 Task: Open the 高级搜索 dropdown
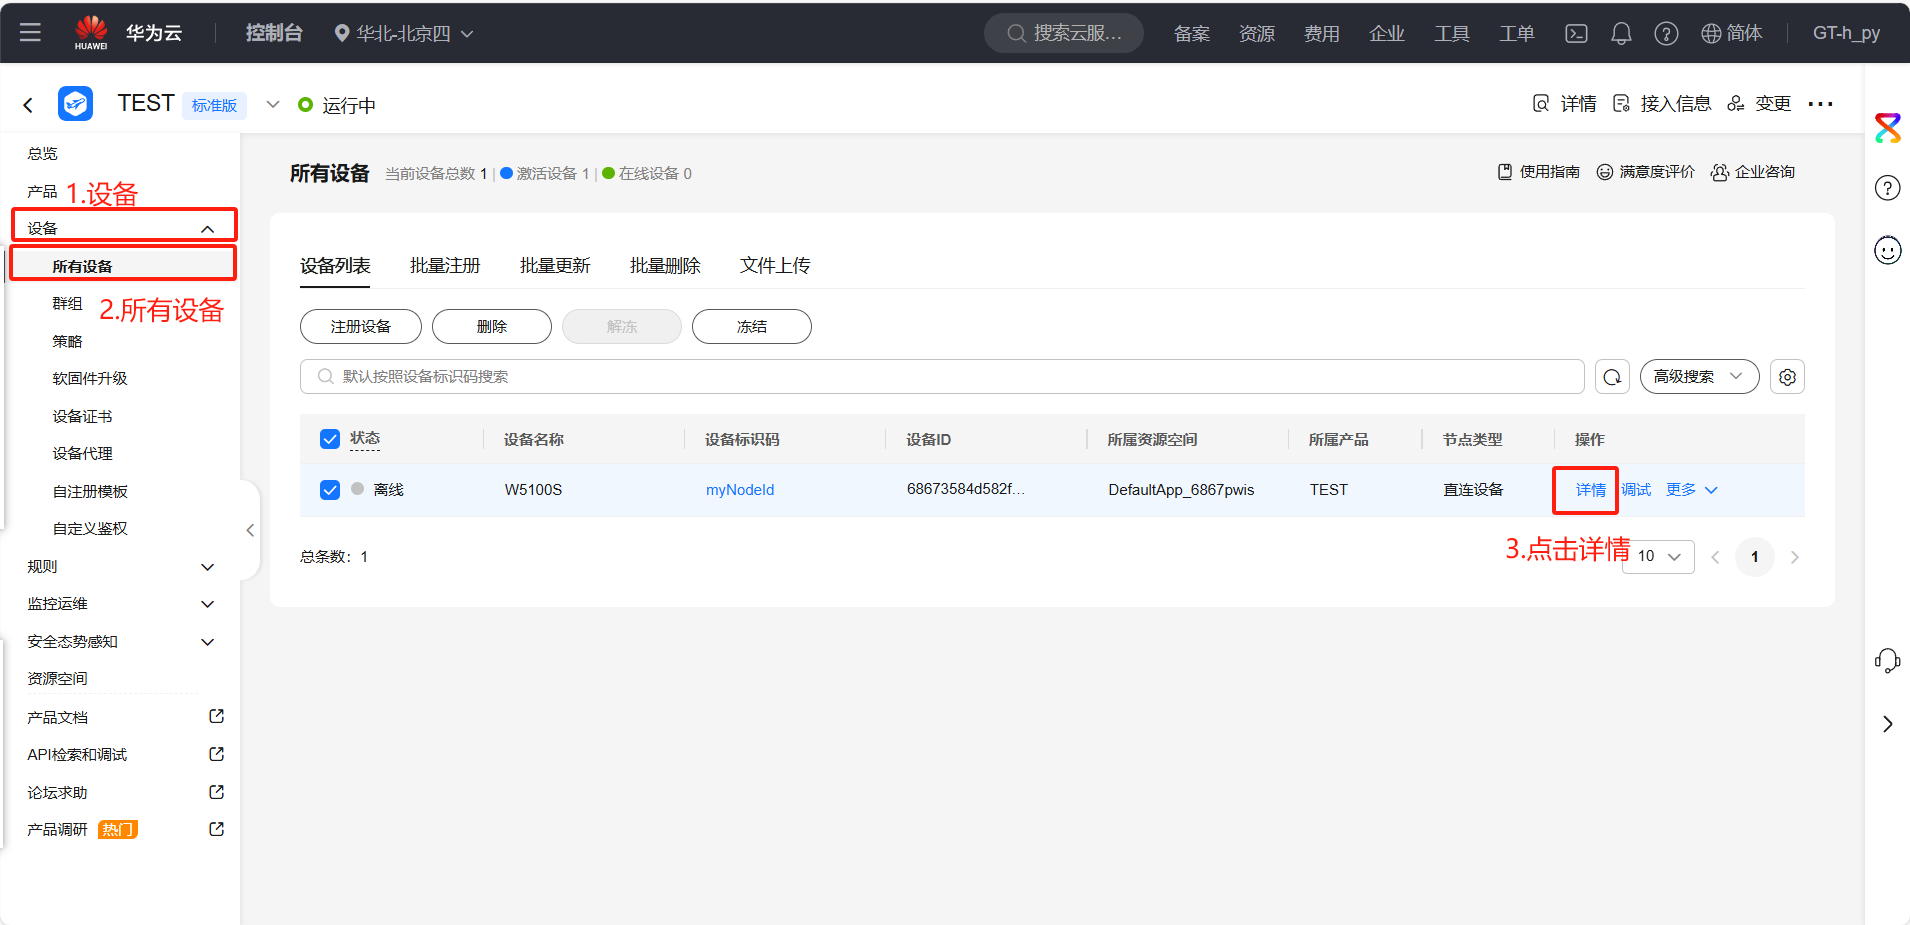[x=1698, y=377]
